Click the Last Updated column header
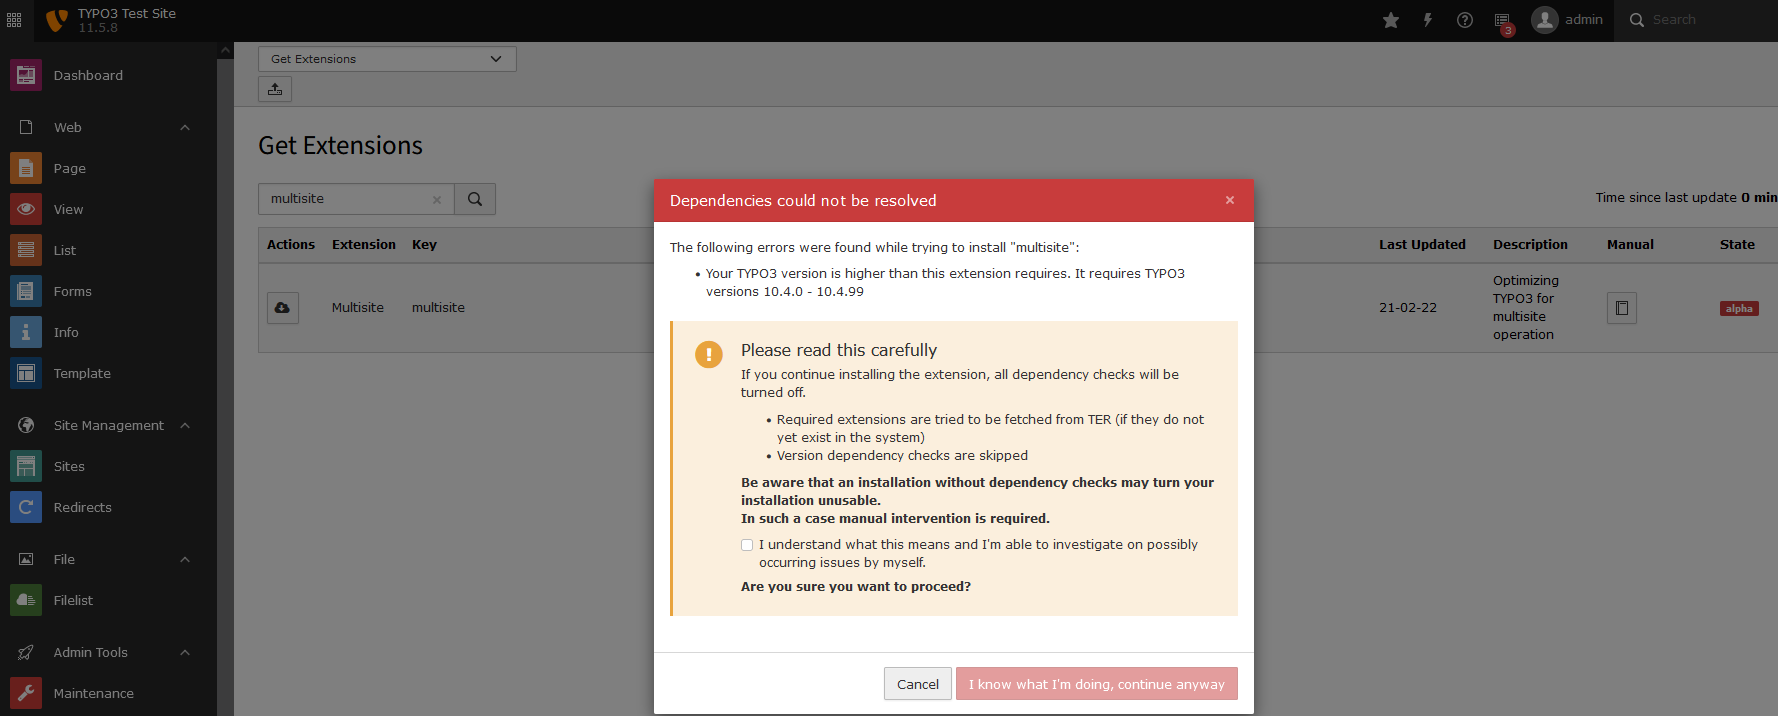The width and height of the screenshot is (1778, 716). (x=1422, y=245)
